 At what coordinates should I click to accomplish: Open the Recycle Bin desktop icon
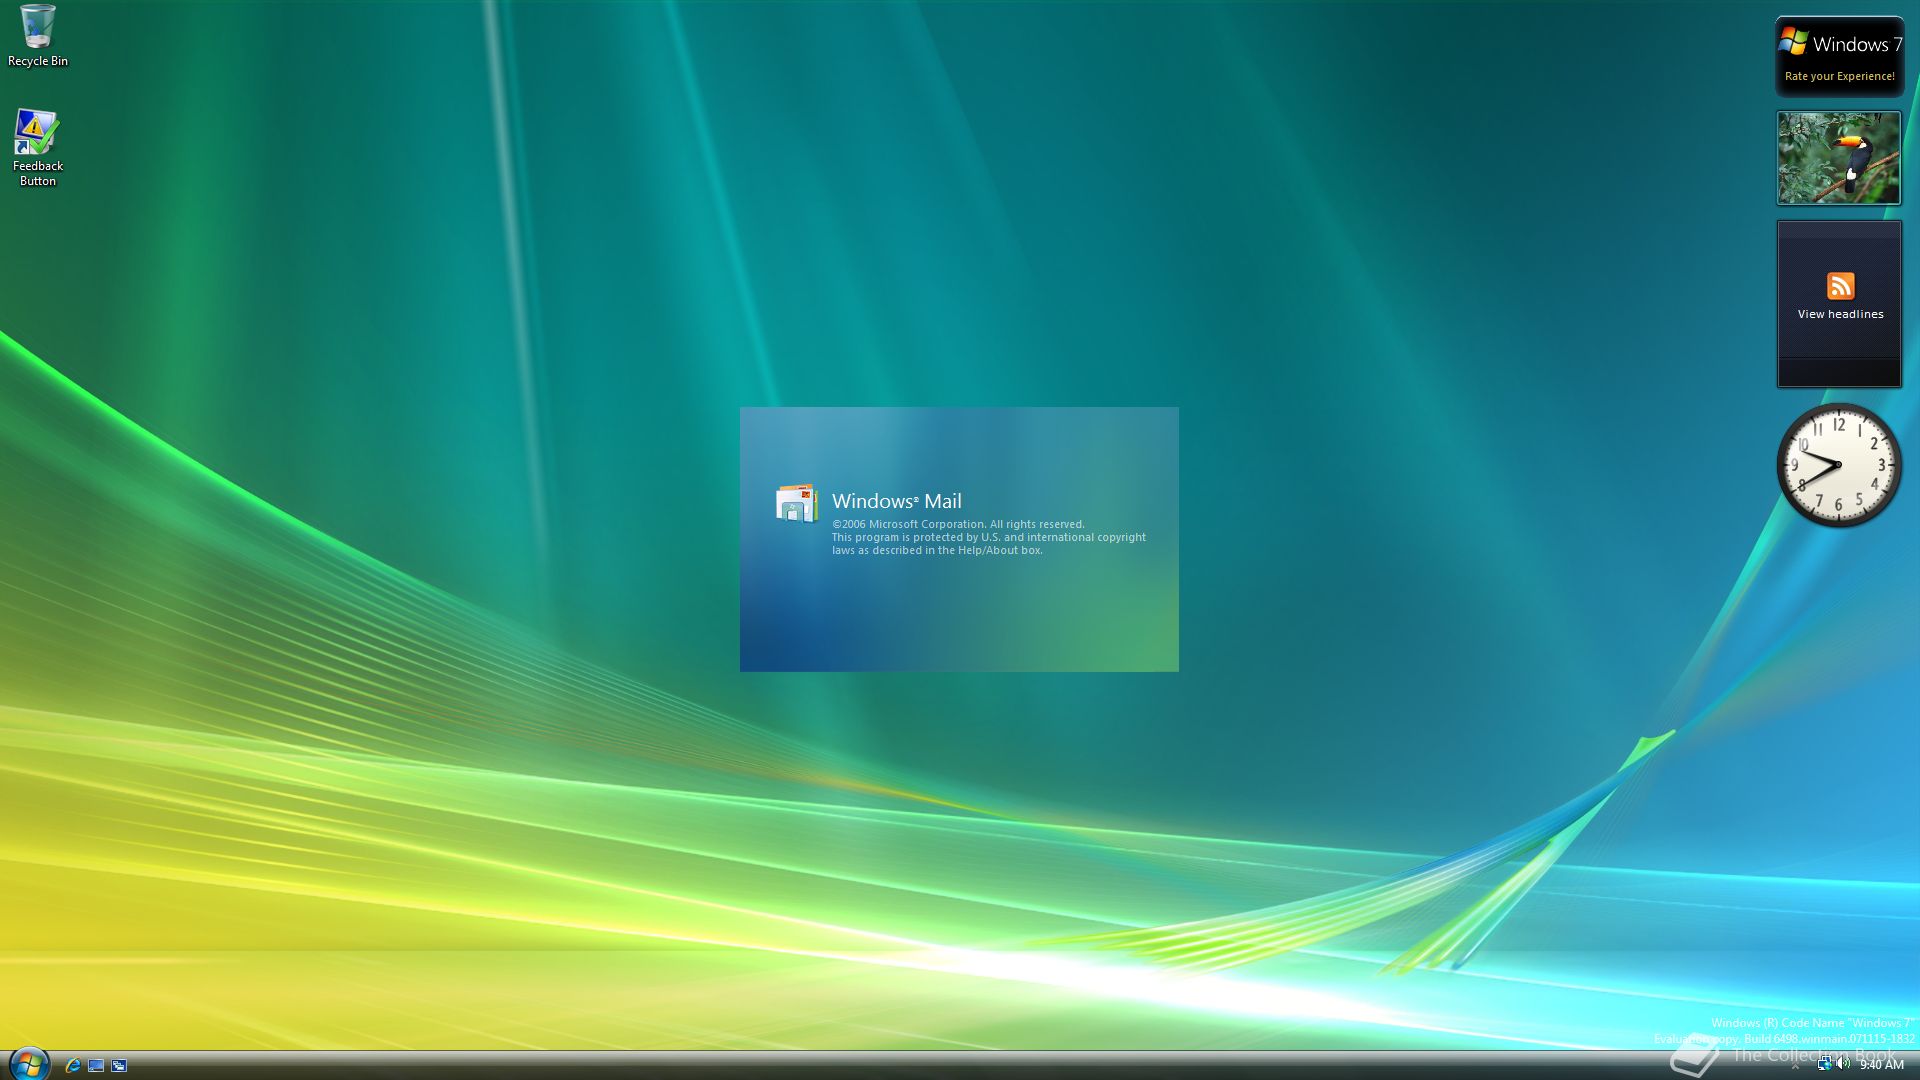pos(37,36)
